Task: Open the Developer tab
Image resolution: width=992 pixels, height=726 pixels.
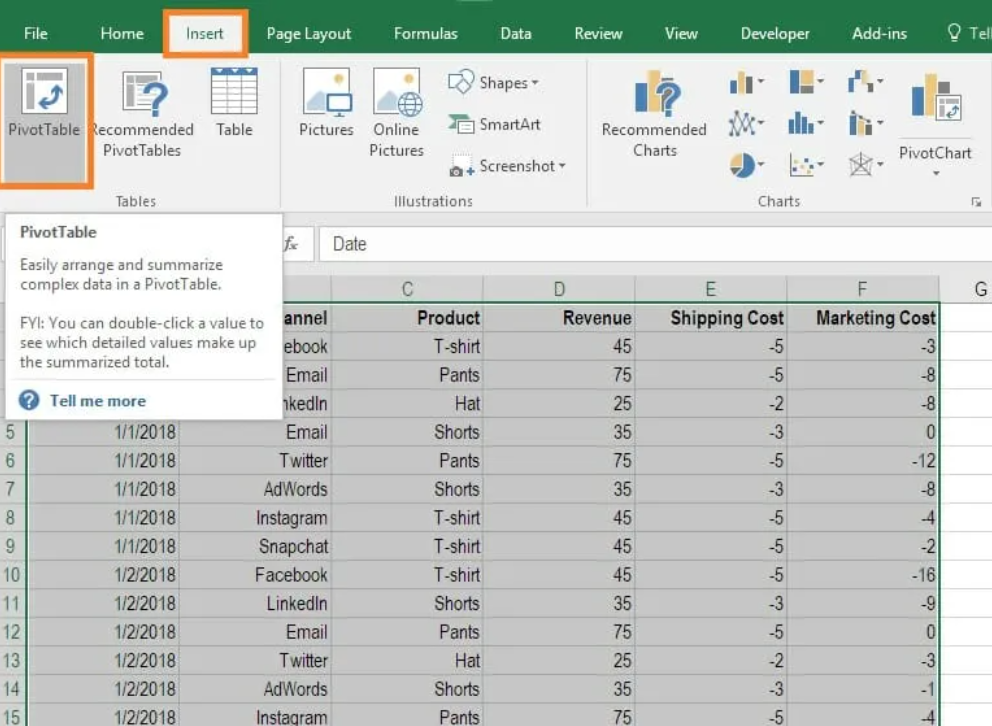Action: 775,33
